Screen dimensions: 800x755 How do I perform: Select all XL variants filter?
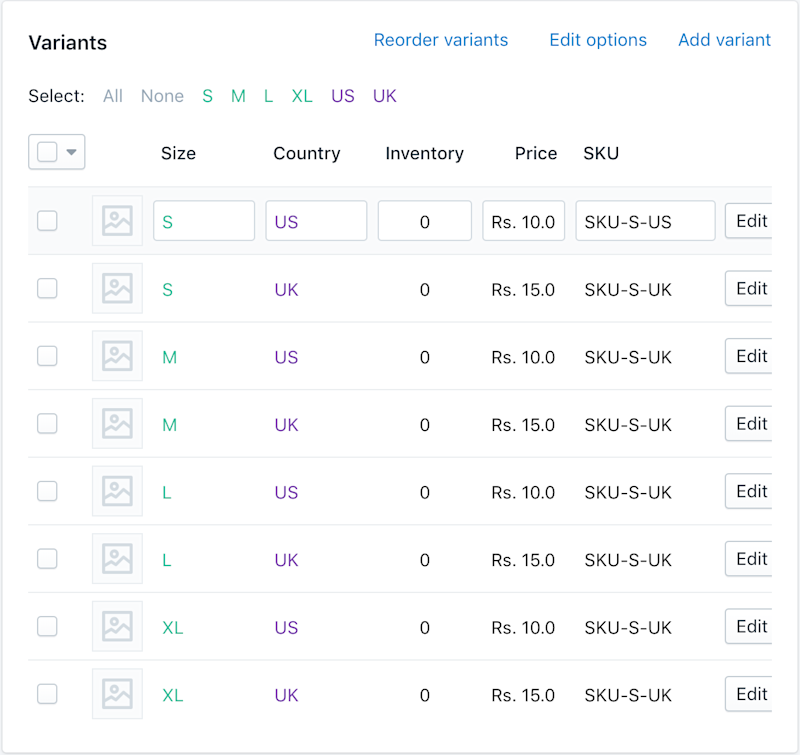click(x=302, y=96)
